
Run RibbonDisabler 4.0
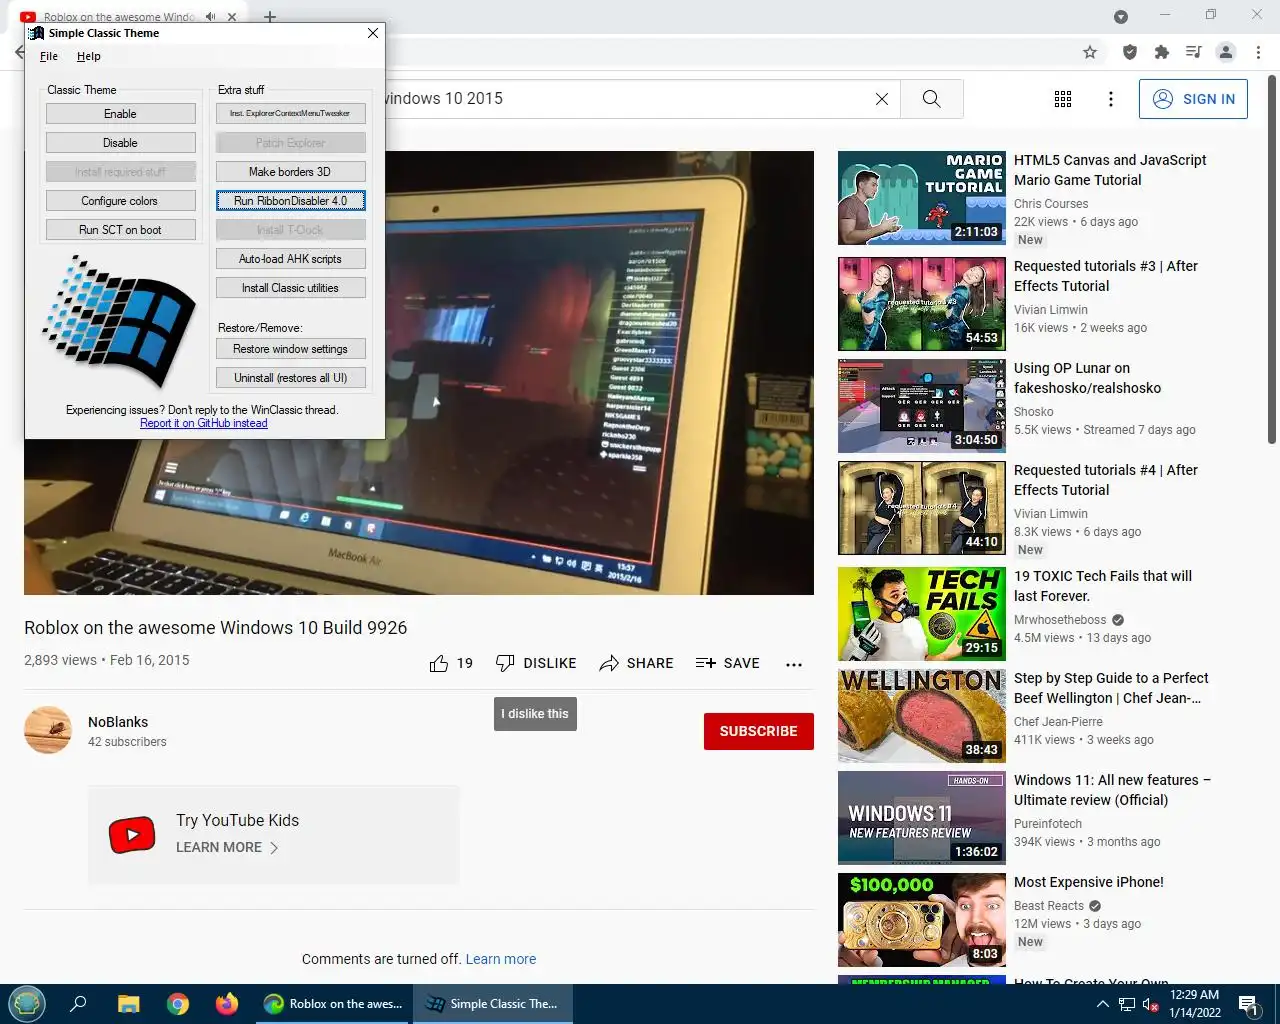pyautogui.click(x=290, y=201)
